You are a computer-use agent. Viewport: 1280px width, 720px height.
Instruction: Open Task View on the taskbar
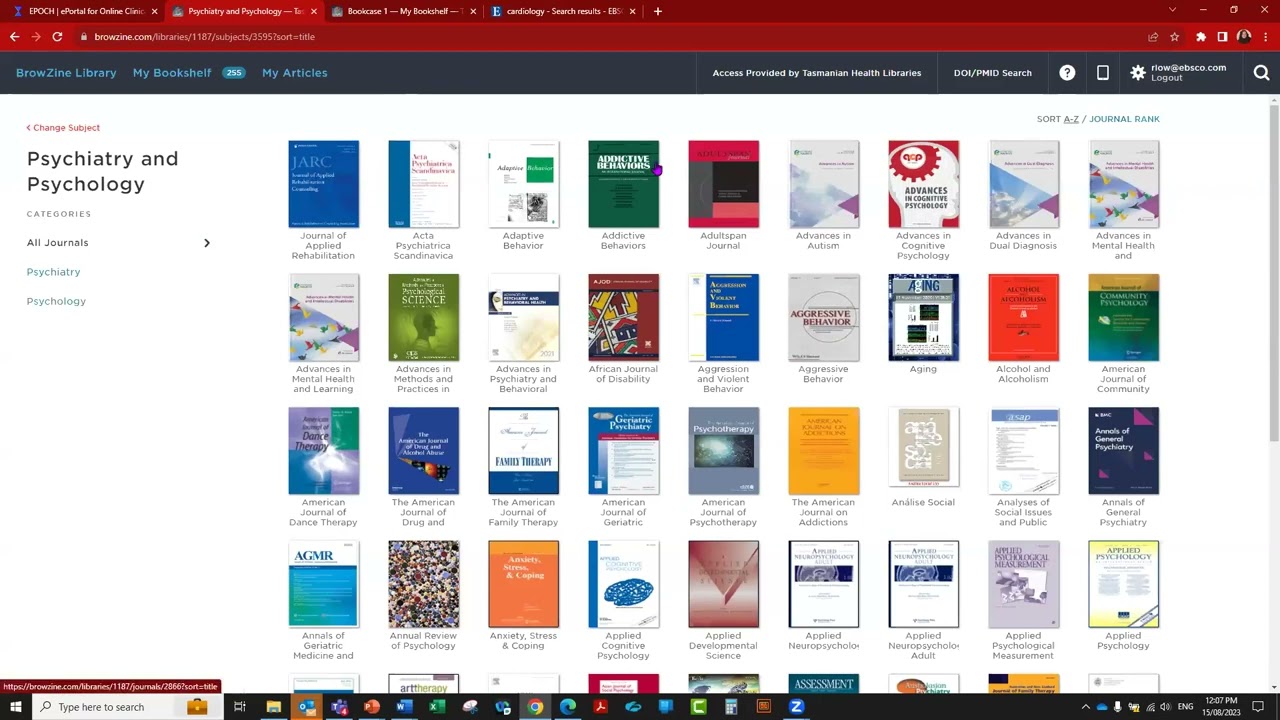(240, 707)
